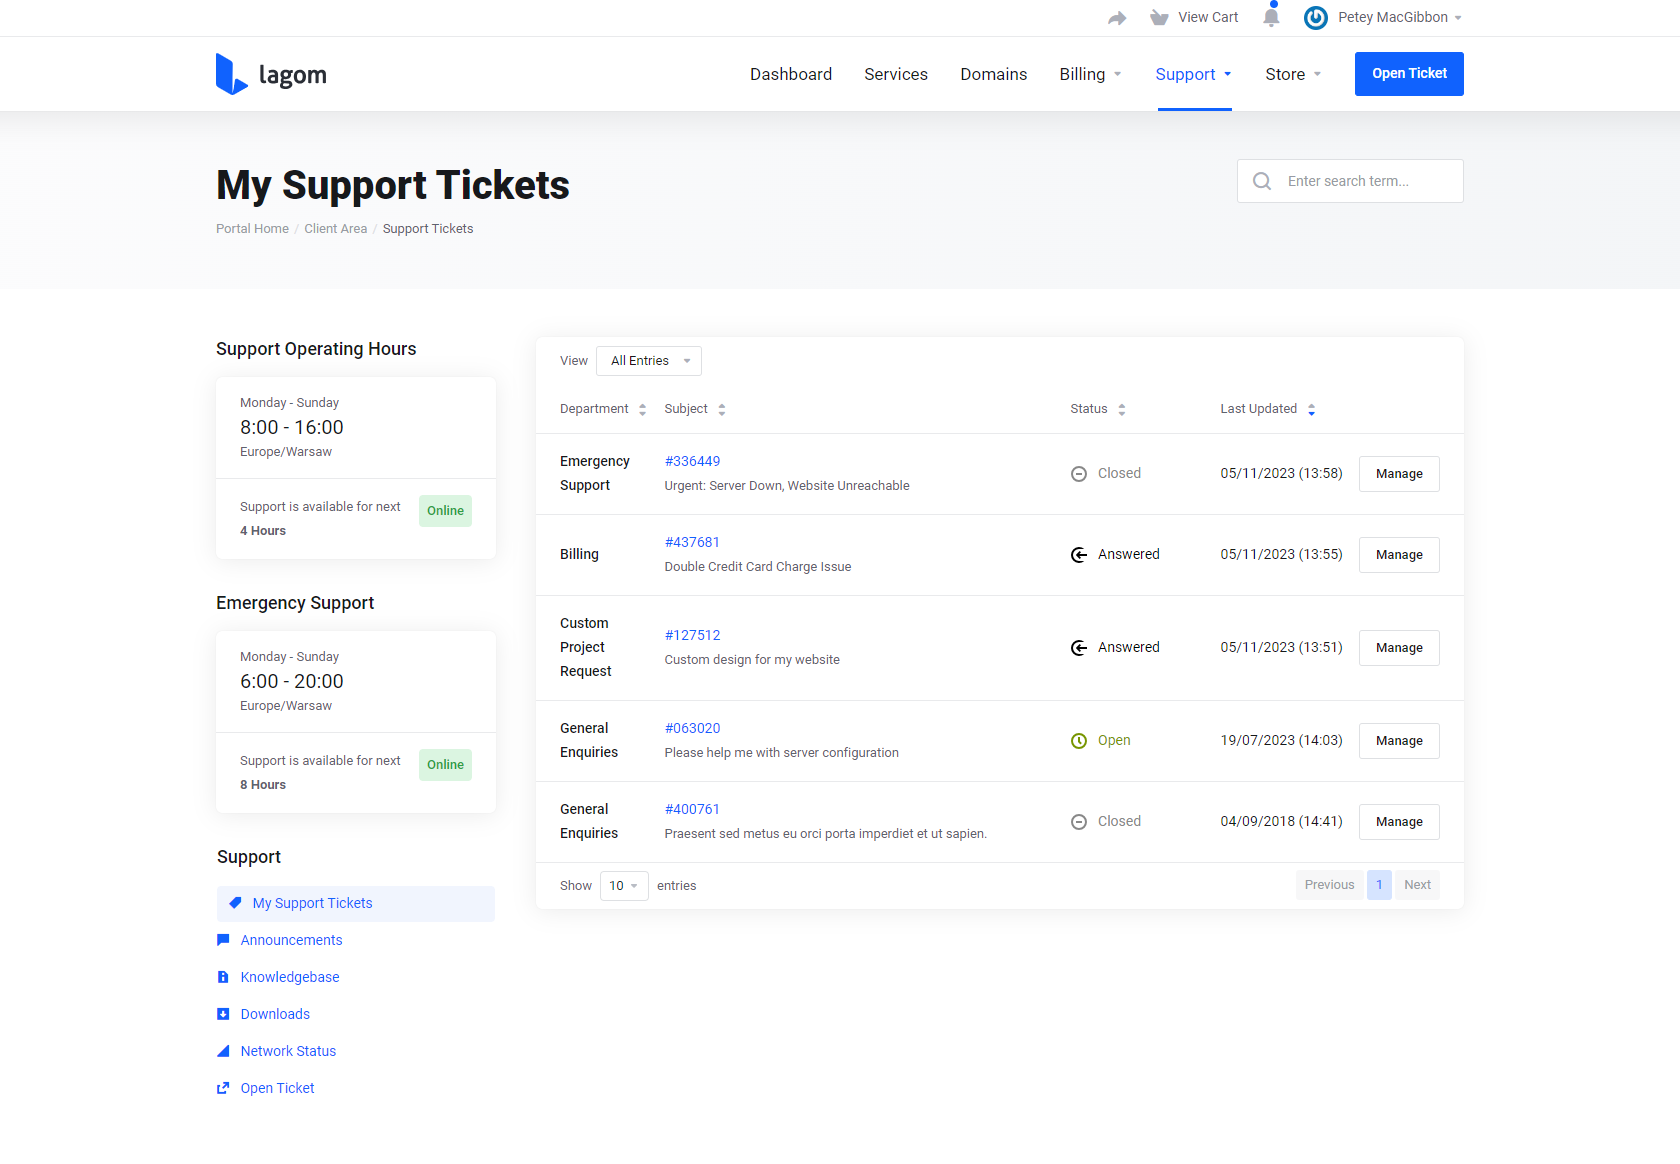This screenshot has width=1680, height=1164.
Task: Expand the Billing menu dropdown
Action: 1091,74
